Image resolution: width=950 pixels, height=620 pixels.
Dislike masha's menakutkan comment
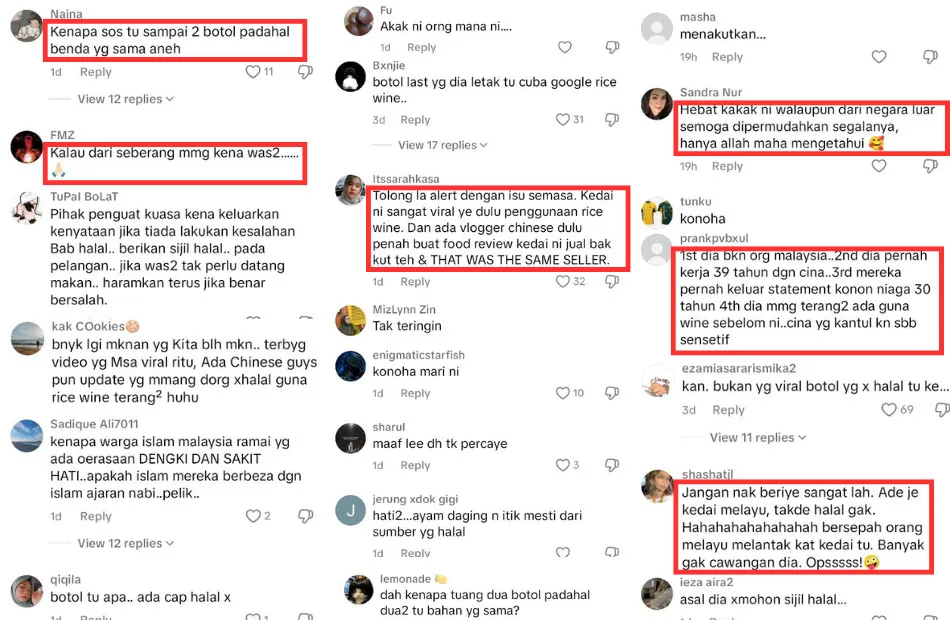click(931, 57)
